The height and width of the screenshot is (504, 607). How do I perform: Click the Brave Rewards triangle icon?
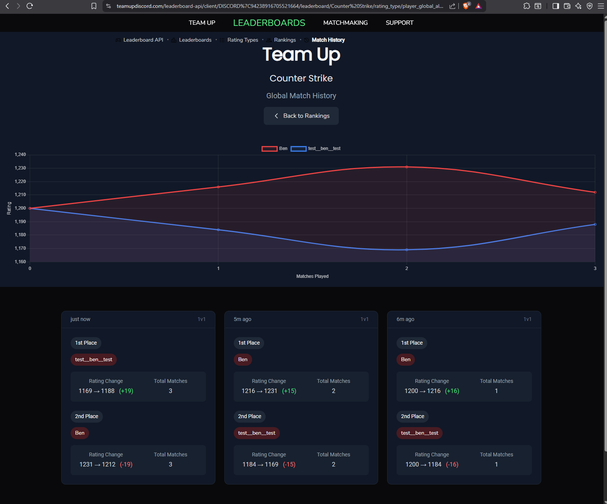(x=478, y=6)
